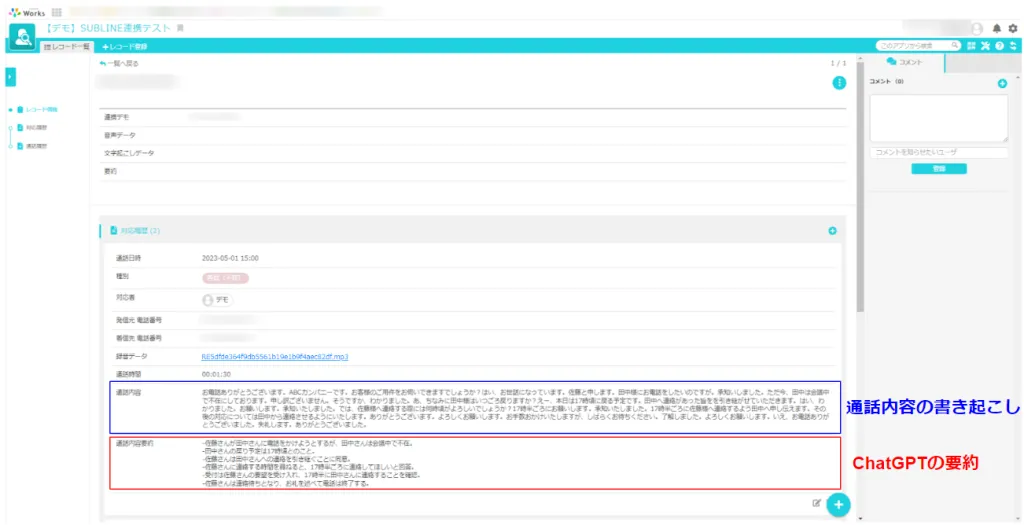Switch to レコード一覧 tab

click(x=67, y=47)
